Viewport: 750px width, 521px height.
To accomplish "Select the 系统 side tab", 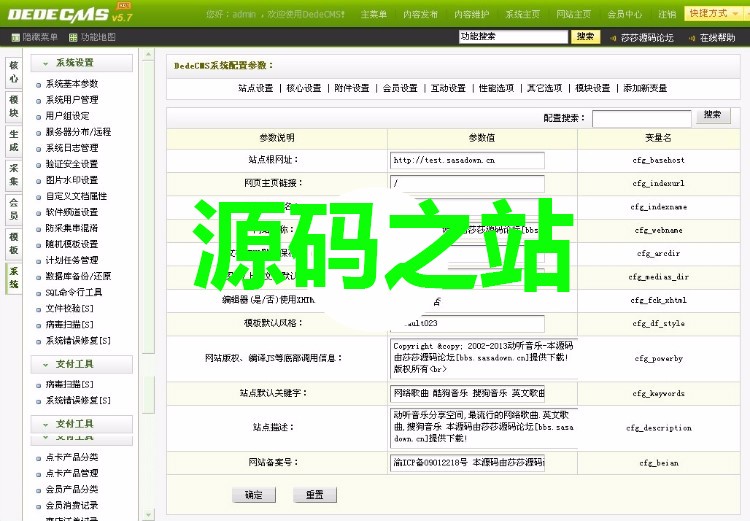I will pyautogui.click(x=14, y=278).
